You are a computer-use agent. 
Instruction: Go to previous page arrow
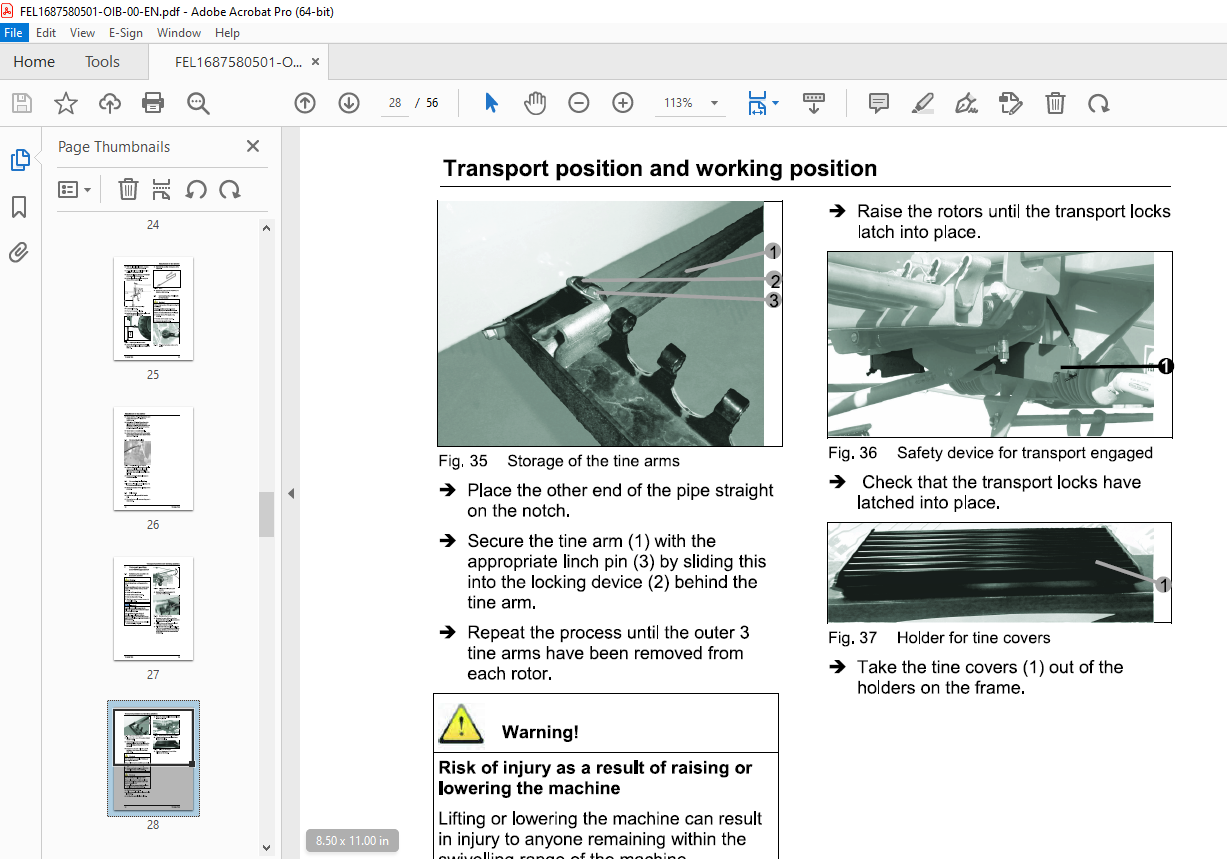[x=305, y=103]
